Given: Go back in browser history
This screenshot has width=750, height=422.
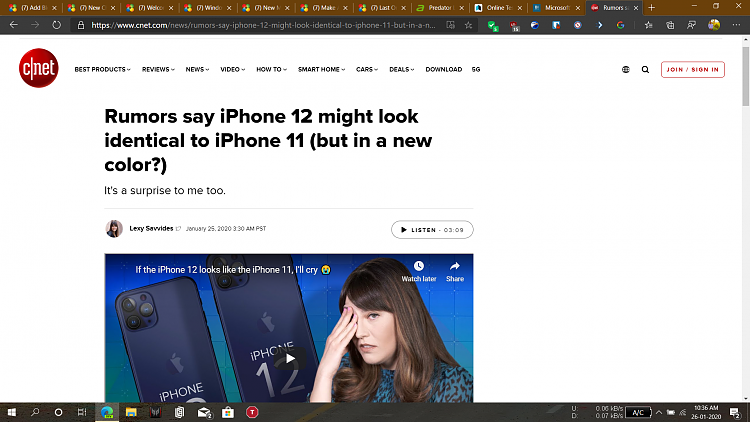Looking at the screenshot, I should click(13, 25).
